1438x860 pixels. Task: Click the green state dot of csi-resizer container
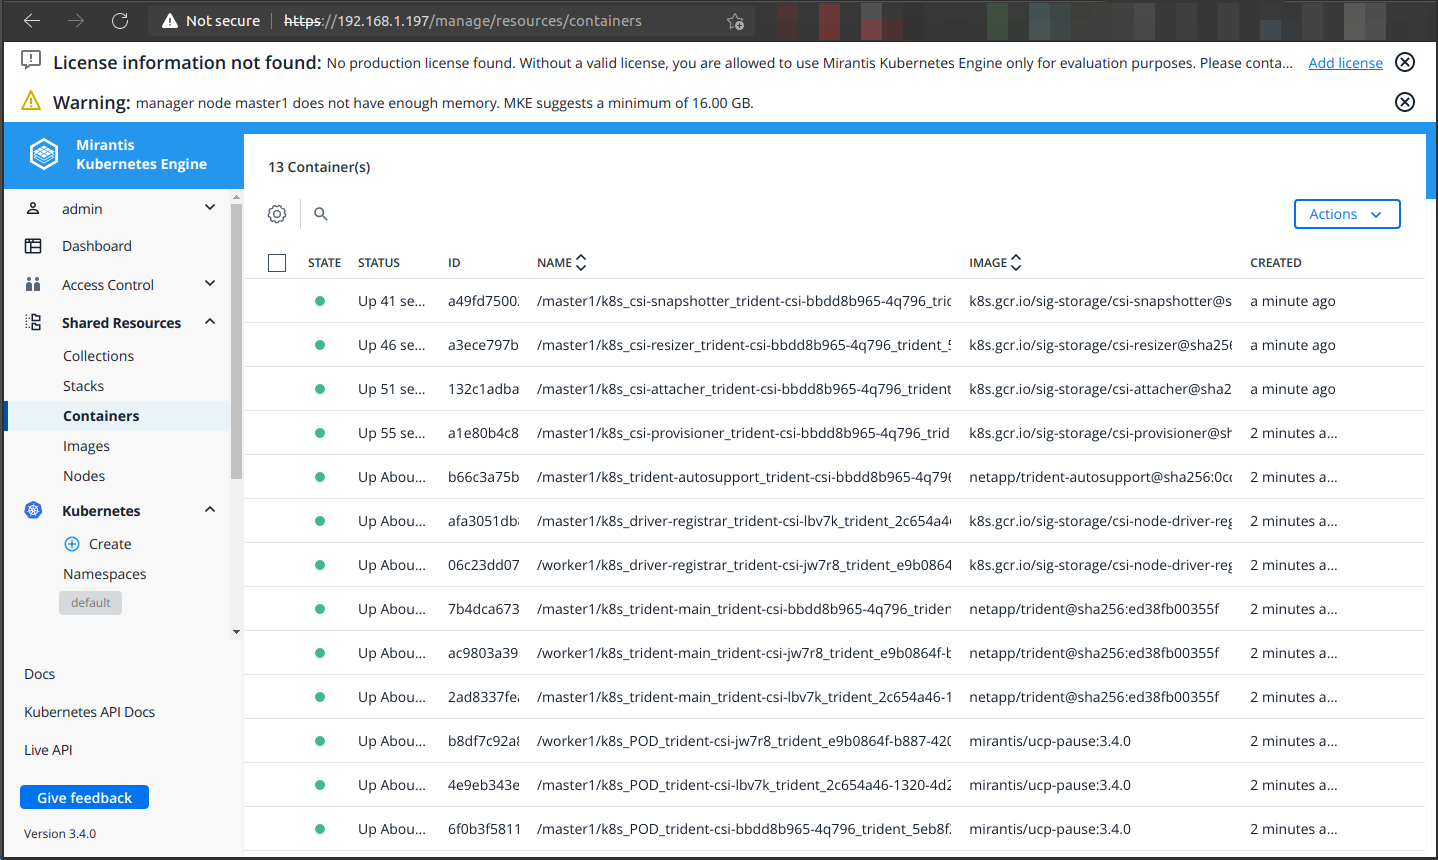click(320, 345)
